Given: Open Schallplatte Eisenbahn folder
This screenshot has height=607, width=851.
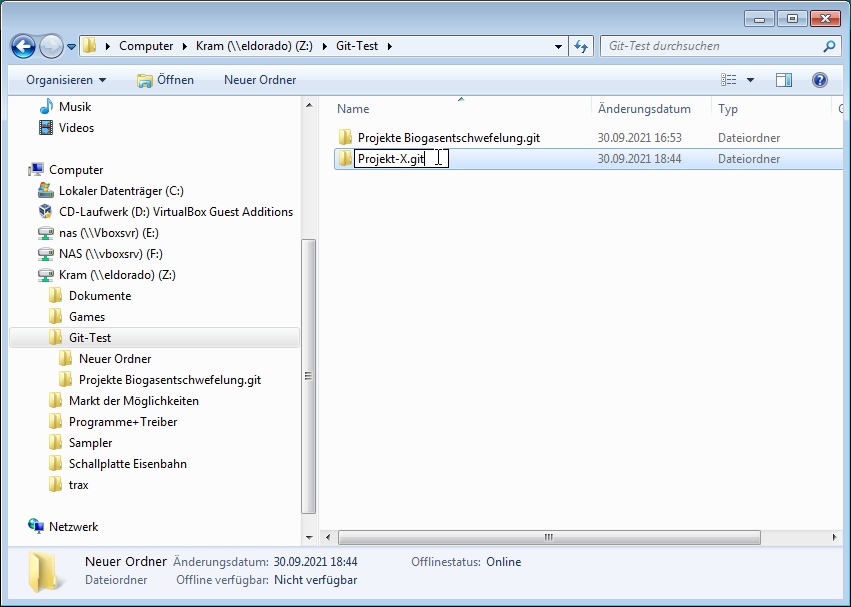Looking at the screenshot, I should point(128,464).
